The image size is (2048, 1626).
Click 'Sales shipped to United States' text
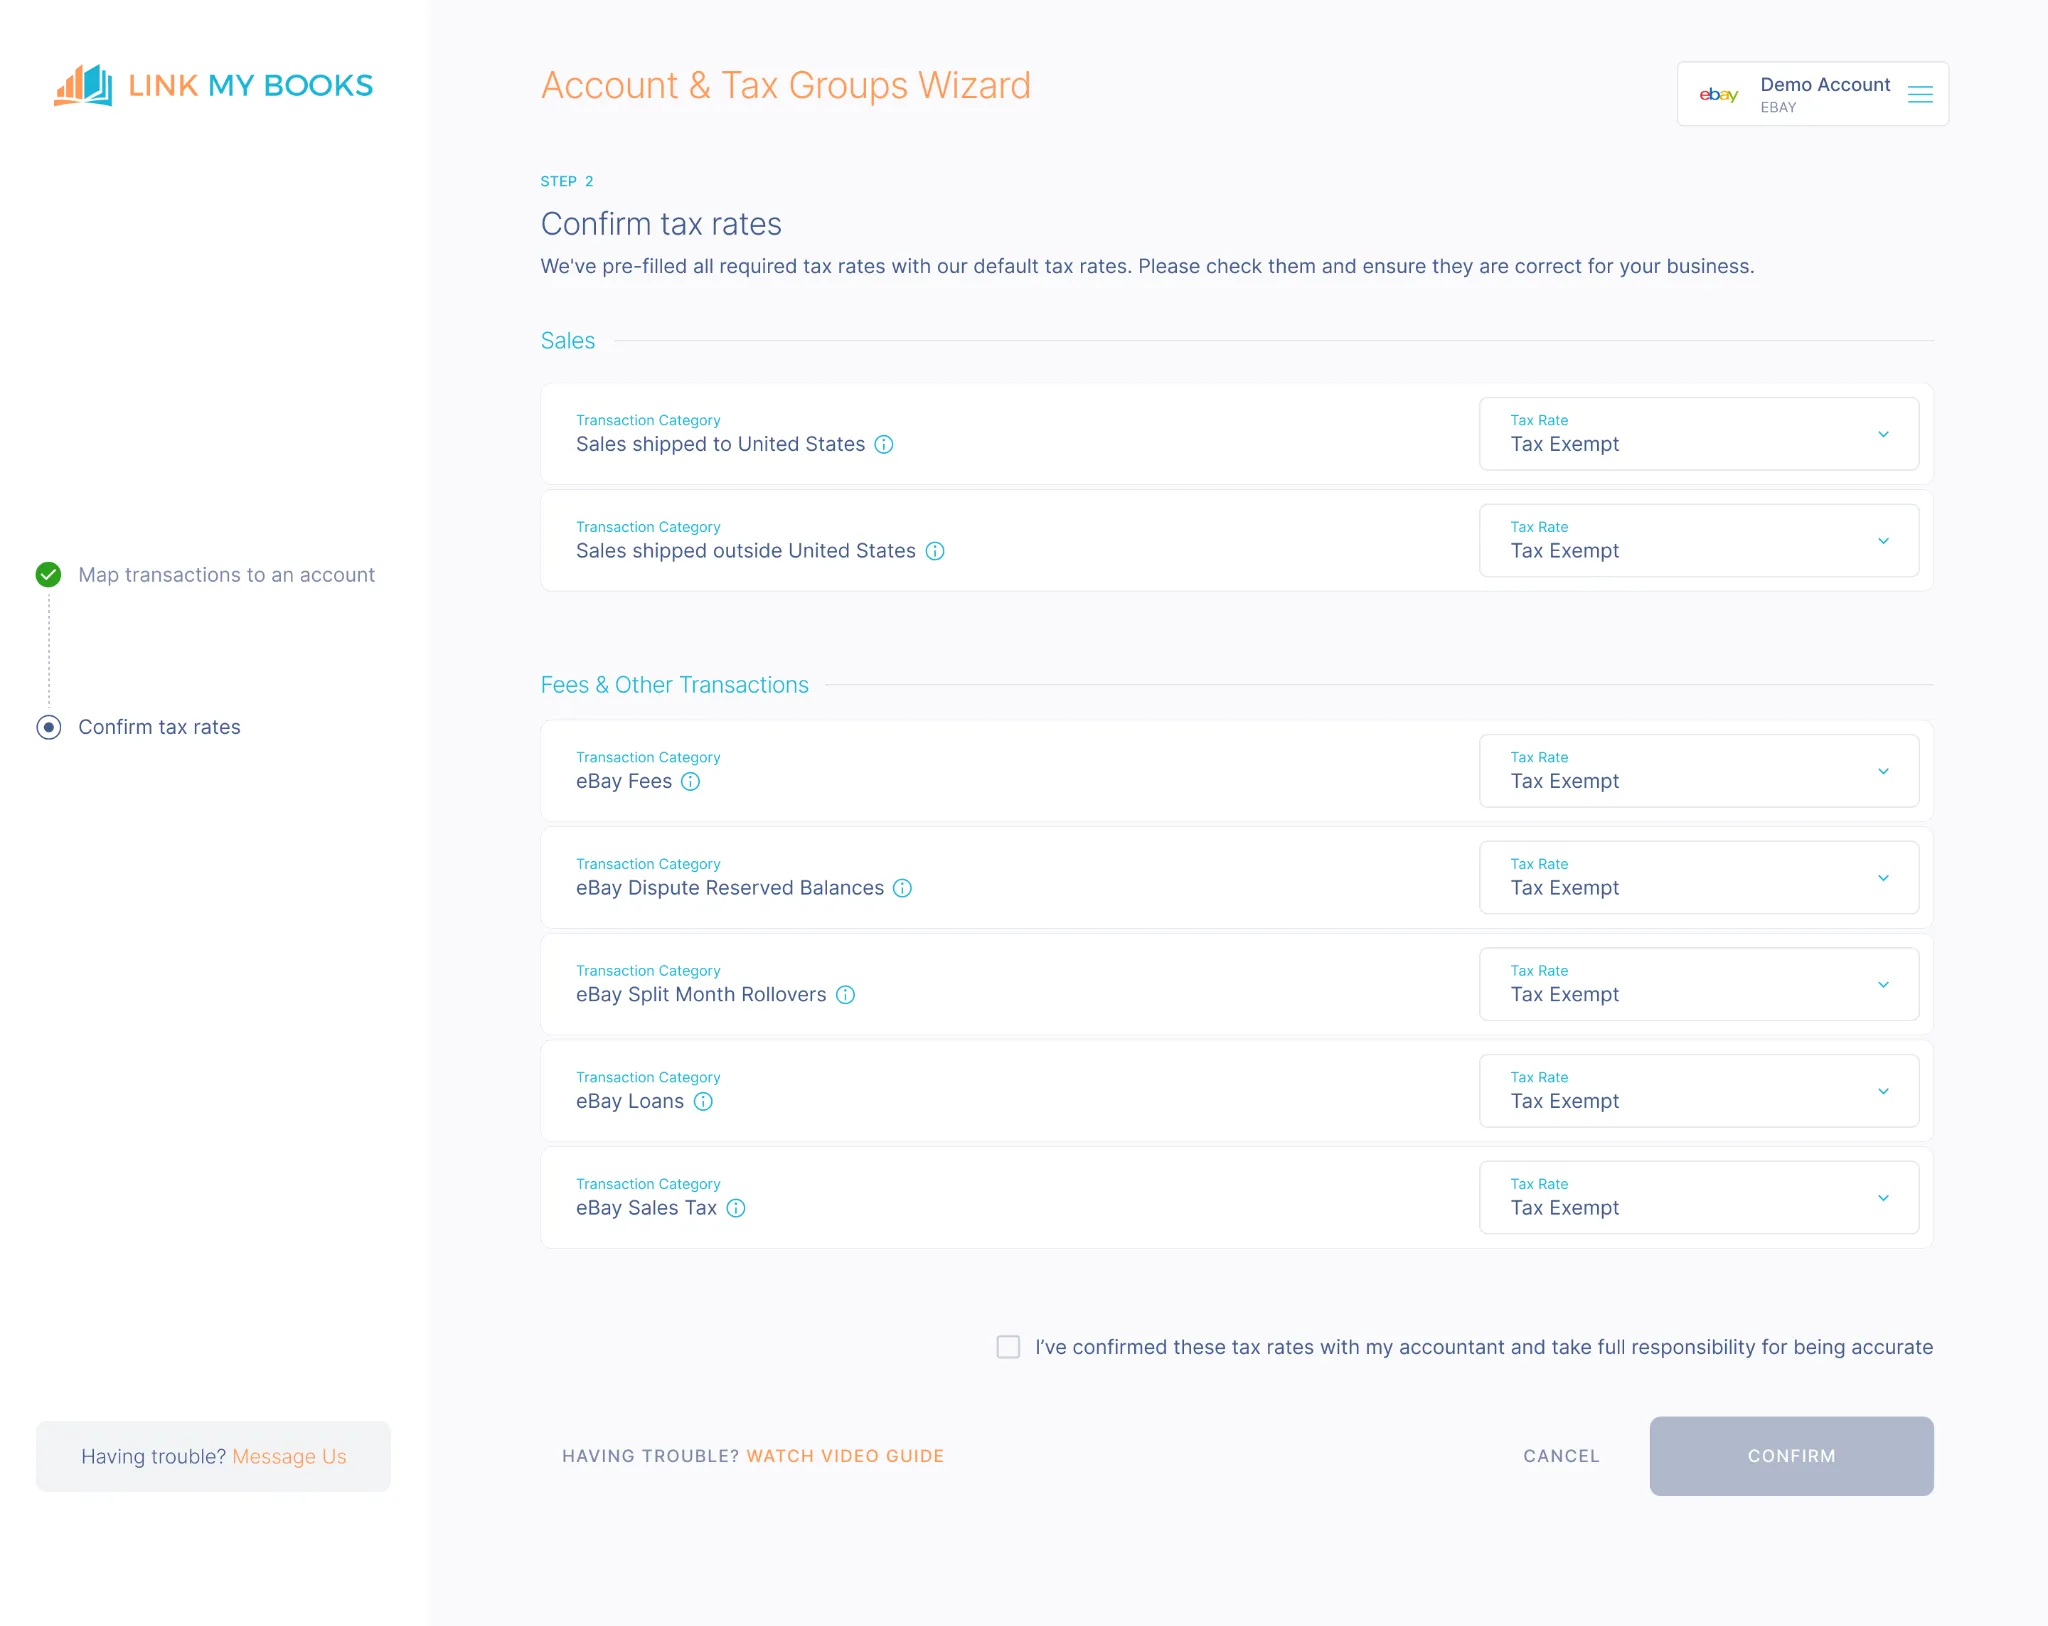pos(720,444)
